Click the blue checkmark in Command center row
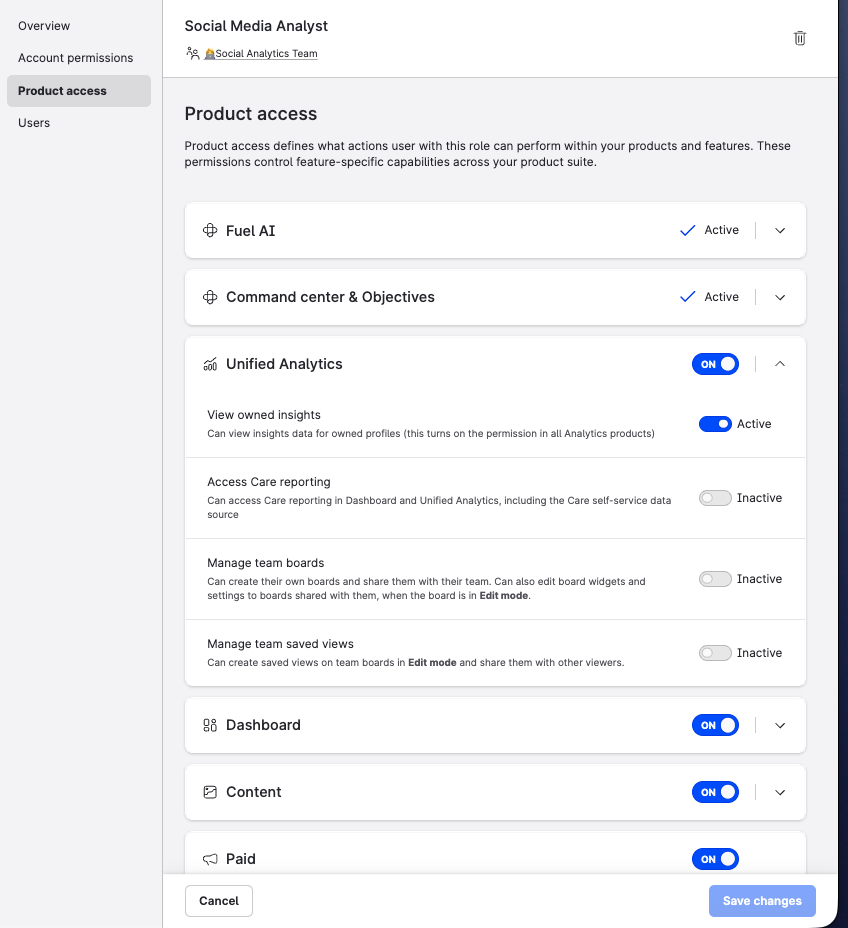 688,297
